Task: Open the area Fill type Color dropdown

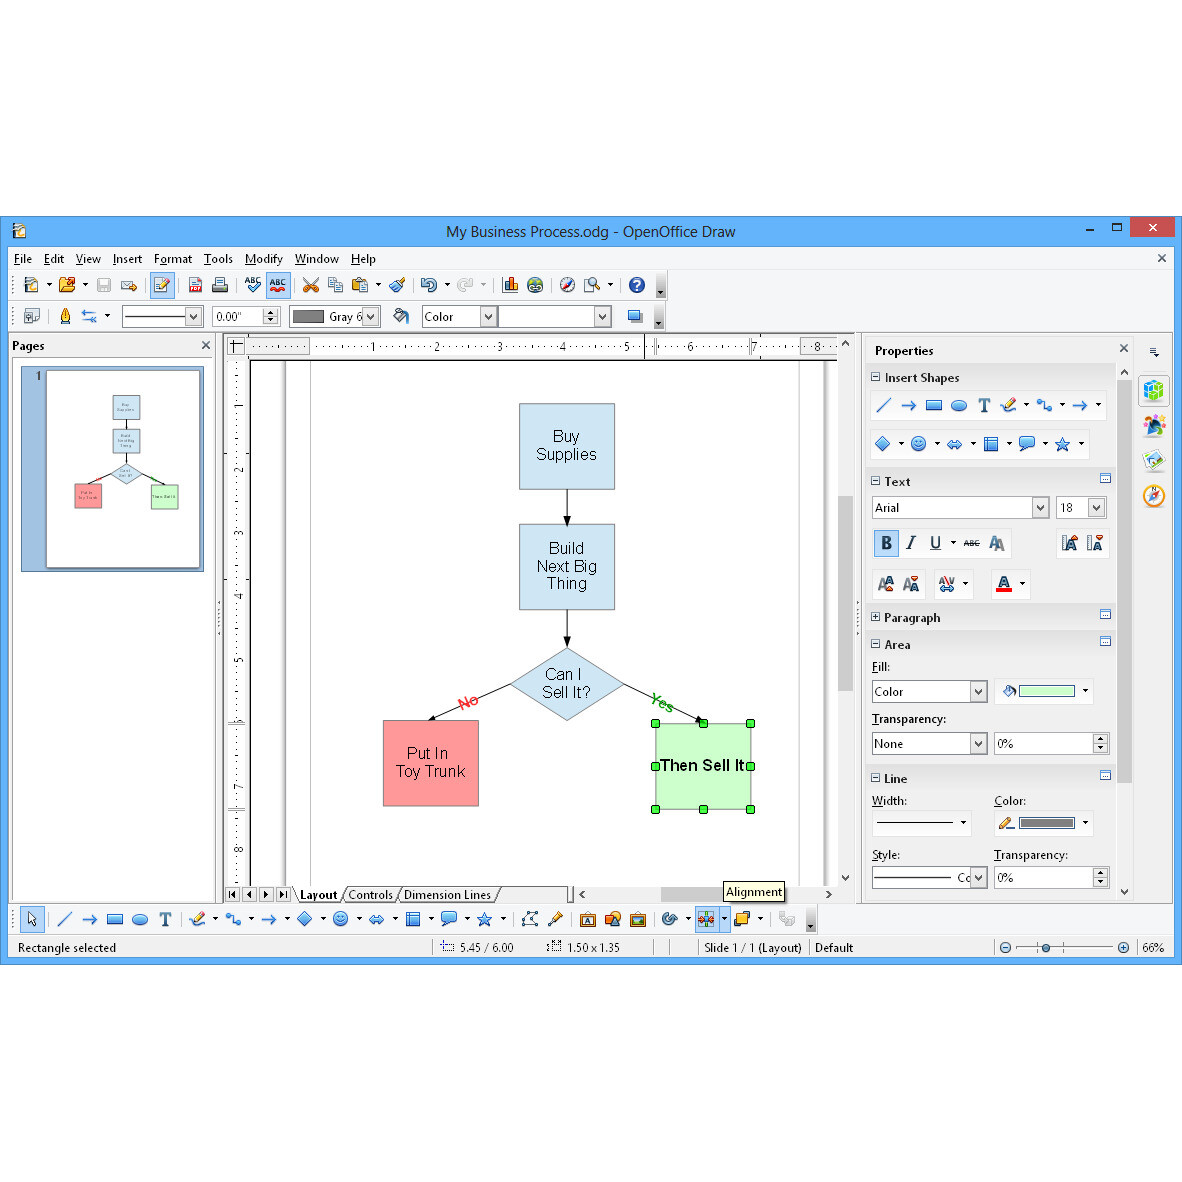Action: 978,692
